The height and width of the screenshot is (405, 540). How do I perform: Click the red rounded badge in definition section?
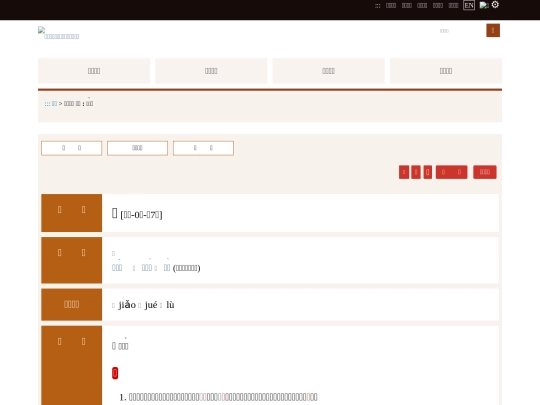[115, 373]
